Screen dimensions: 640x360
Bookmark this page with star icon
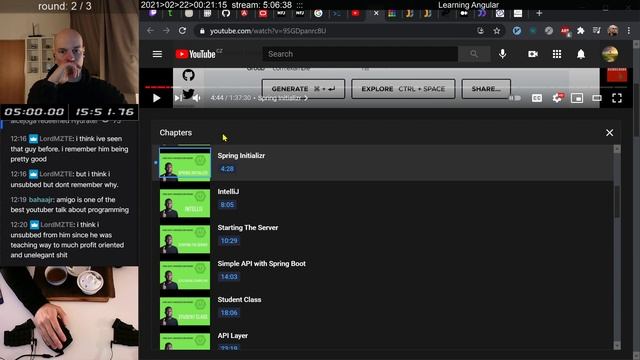(x=497, y=31)
